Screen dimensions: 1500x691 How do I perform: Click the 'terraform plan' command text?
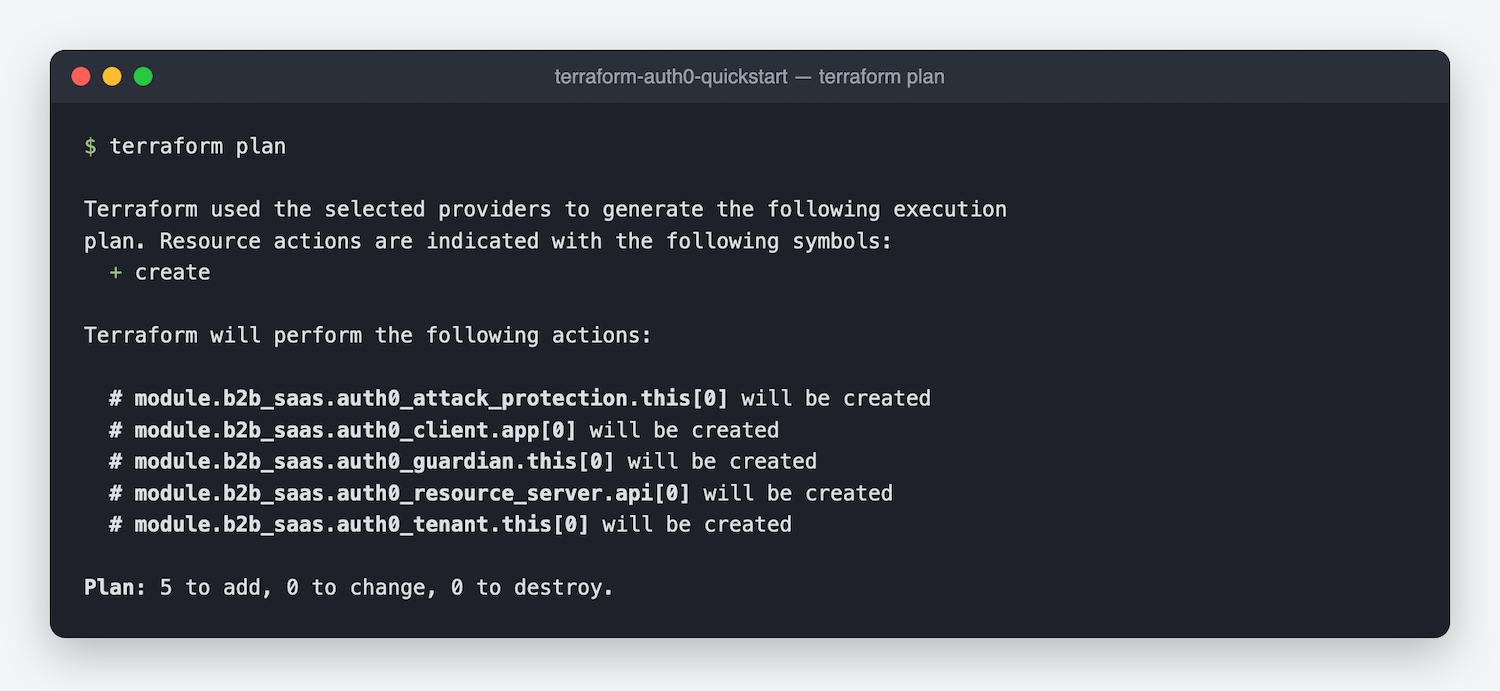[198, 146]
